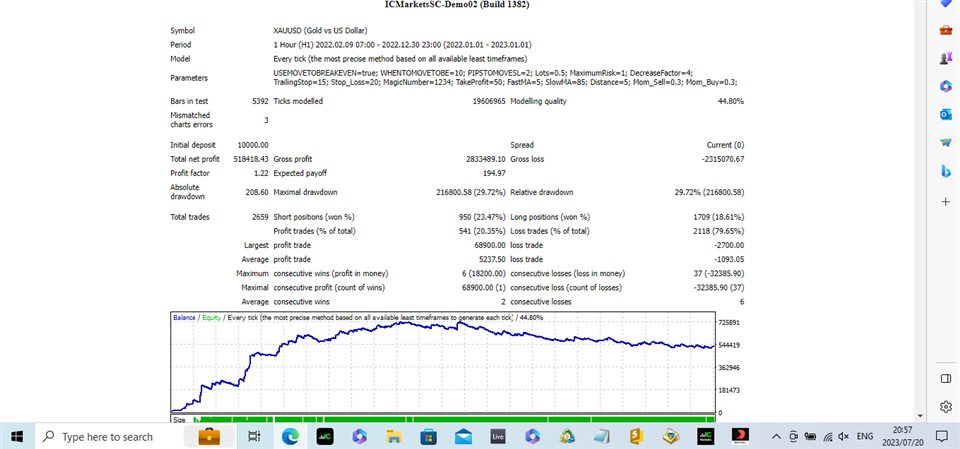The width and height of the screenshot is (960, 449).
Task: Open the Edge sidebar Tools briefcase icon
Action: 945,31
